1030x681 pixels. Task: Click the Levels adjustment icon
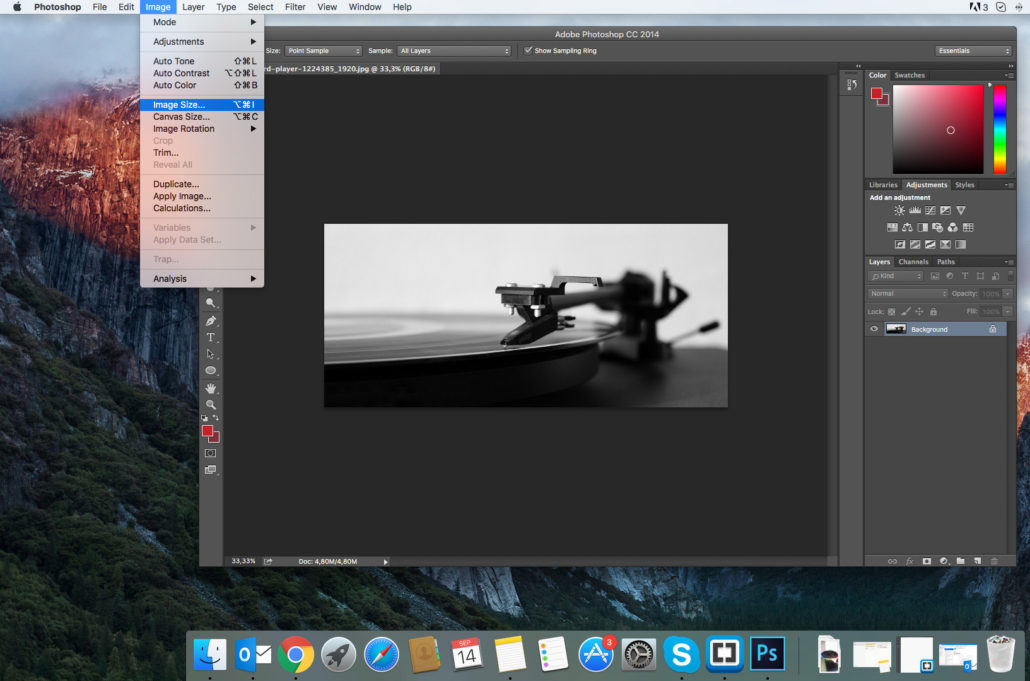pyautogui.click(x=914, y=211)
